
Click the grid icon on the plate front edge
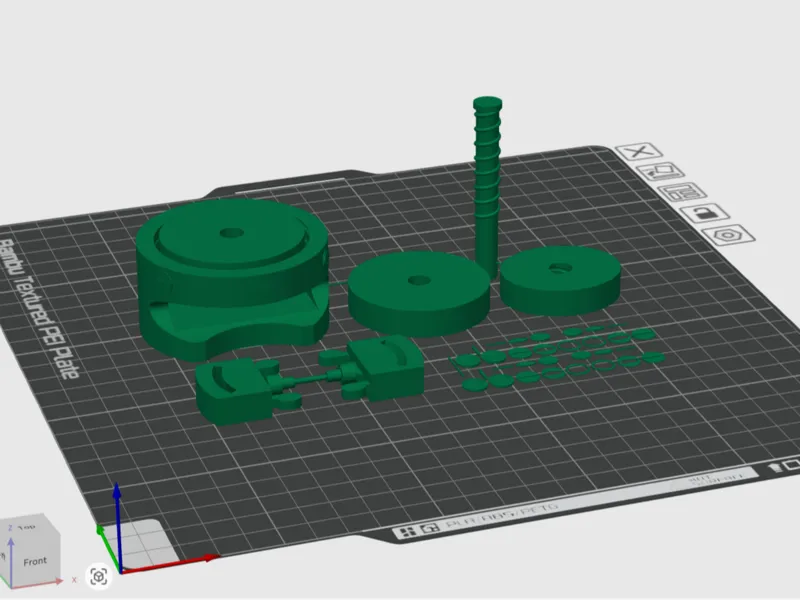click(407, 533)
